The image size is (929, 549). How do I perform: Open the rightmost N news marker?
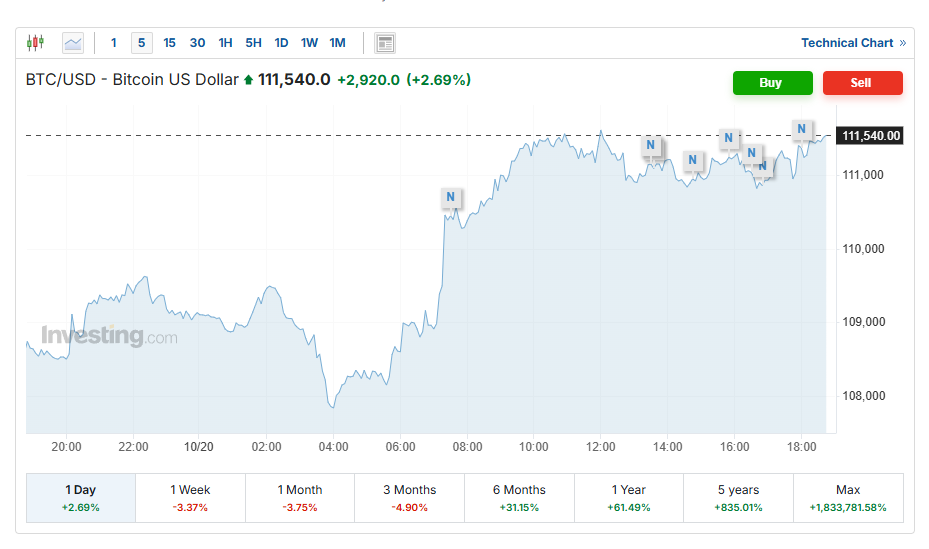[801, 129]
